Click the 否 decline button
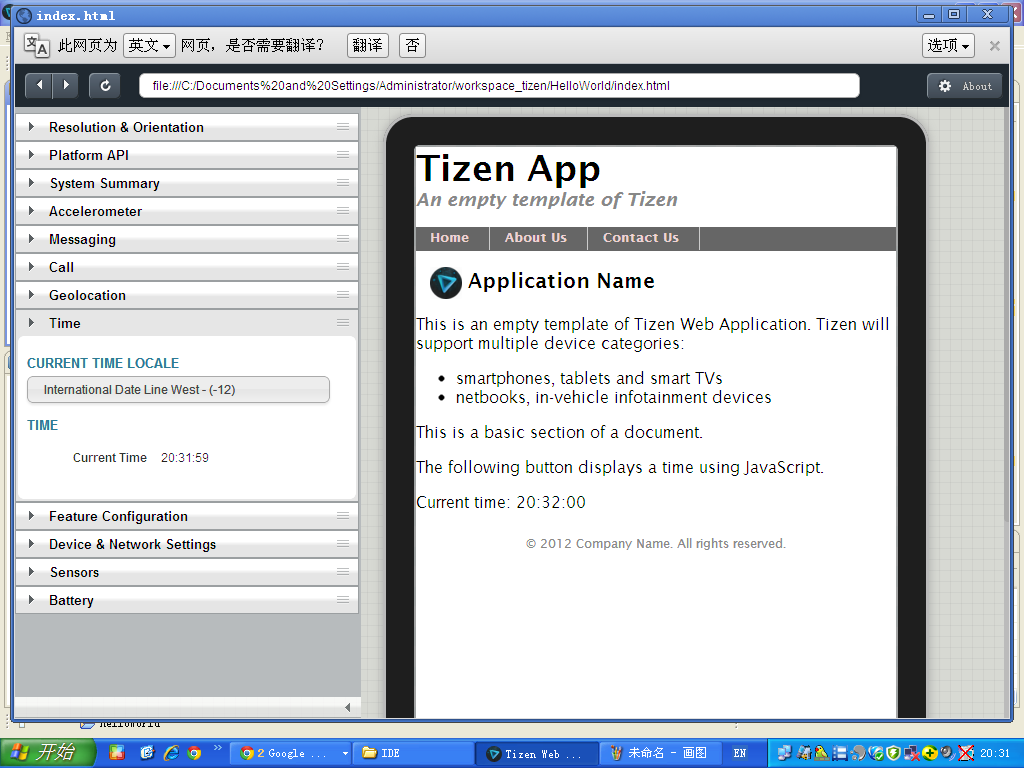Image resolution: width=1024 pixels, height=768 pixels. pyautogui.click(x=412, y=46)
